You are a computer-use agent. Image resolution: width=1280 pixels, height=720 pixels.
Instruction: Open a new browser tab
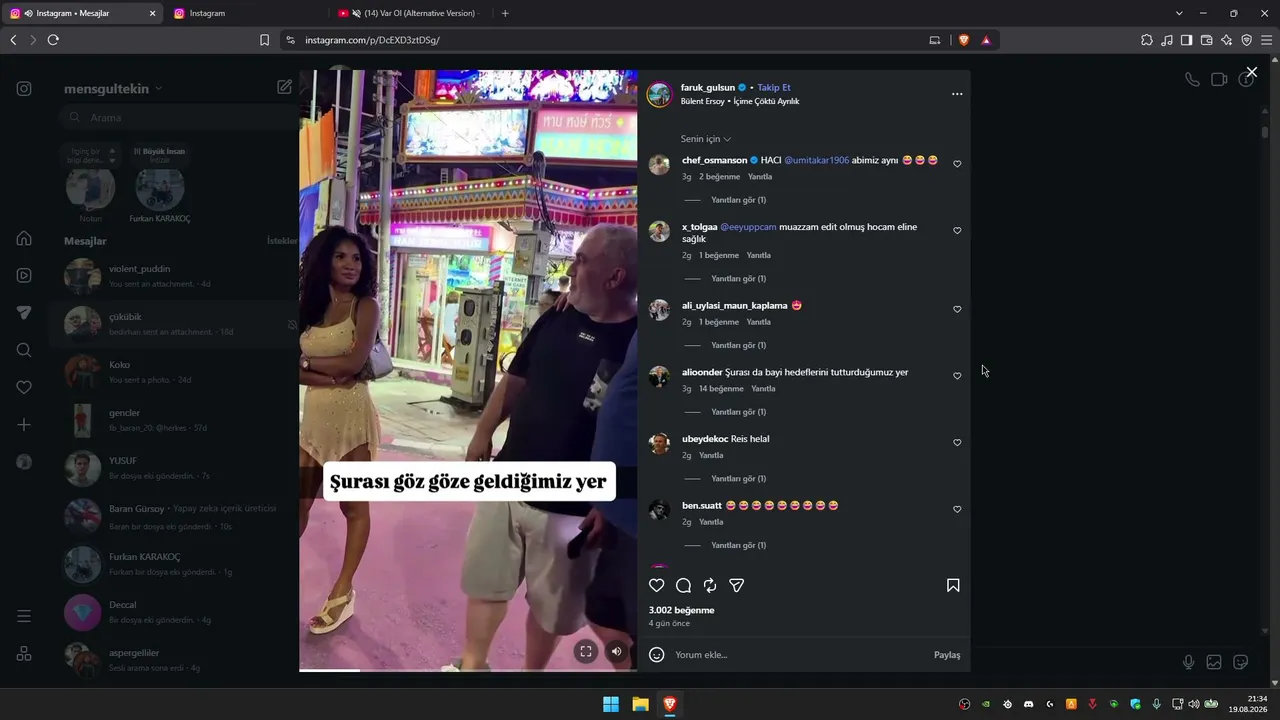pyautogui.click(x=505, y=13)
